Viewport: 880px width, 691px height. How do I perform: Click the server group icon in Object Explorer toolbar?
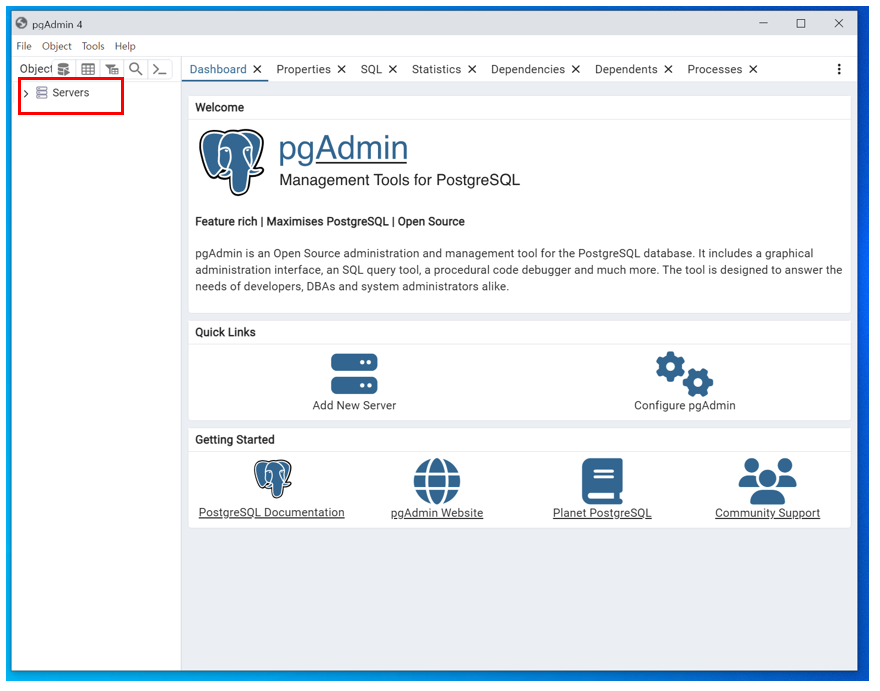coord(64,69)
